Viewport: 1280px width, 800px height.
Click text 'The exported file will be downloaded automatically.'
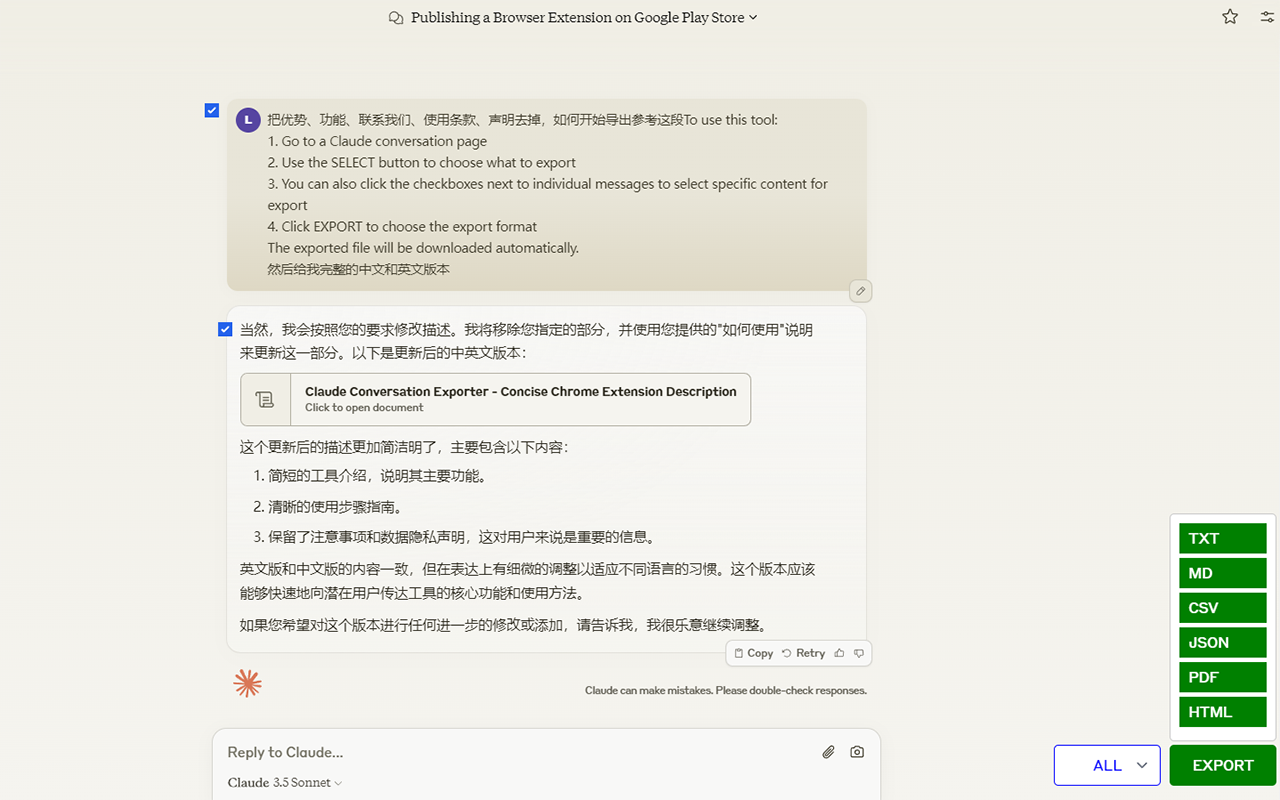point(423,248)
